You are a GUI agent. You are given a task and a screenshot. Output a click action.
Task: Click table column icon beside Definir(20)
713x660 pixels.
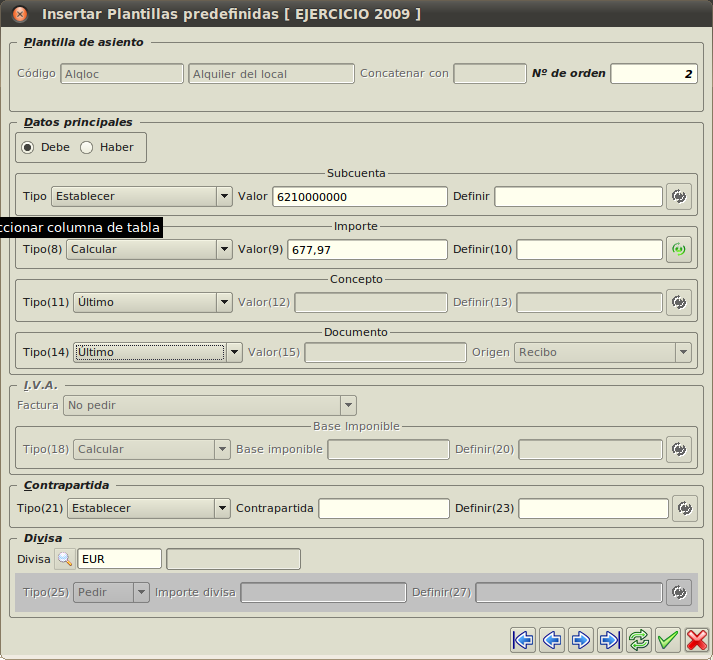pyautogui.click(x=679, y=449)
